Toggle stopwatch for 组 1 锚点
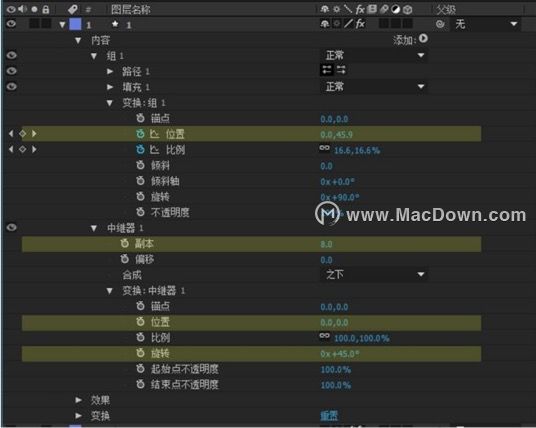This screenshot has height=428, width=536. click(140, 118)
